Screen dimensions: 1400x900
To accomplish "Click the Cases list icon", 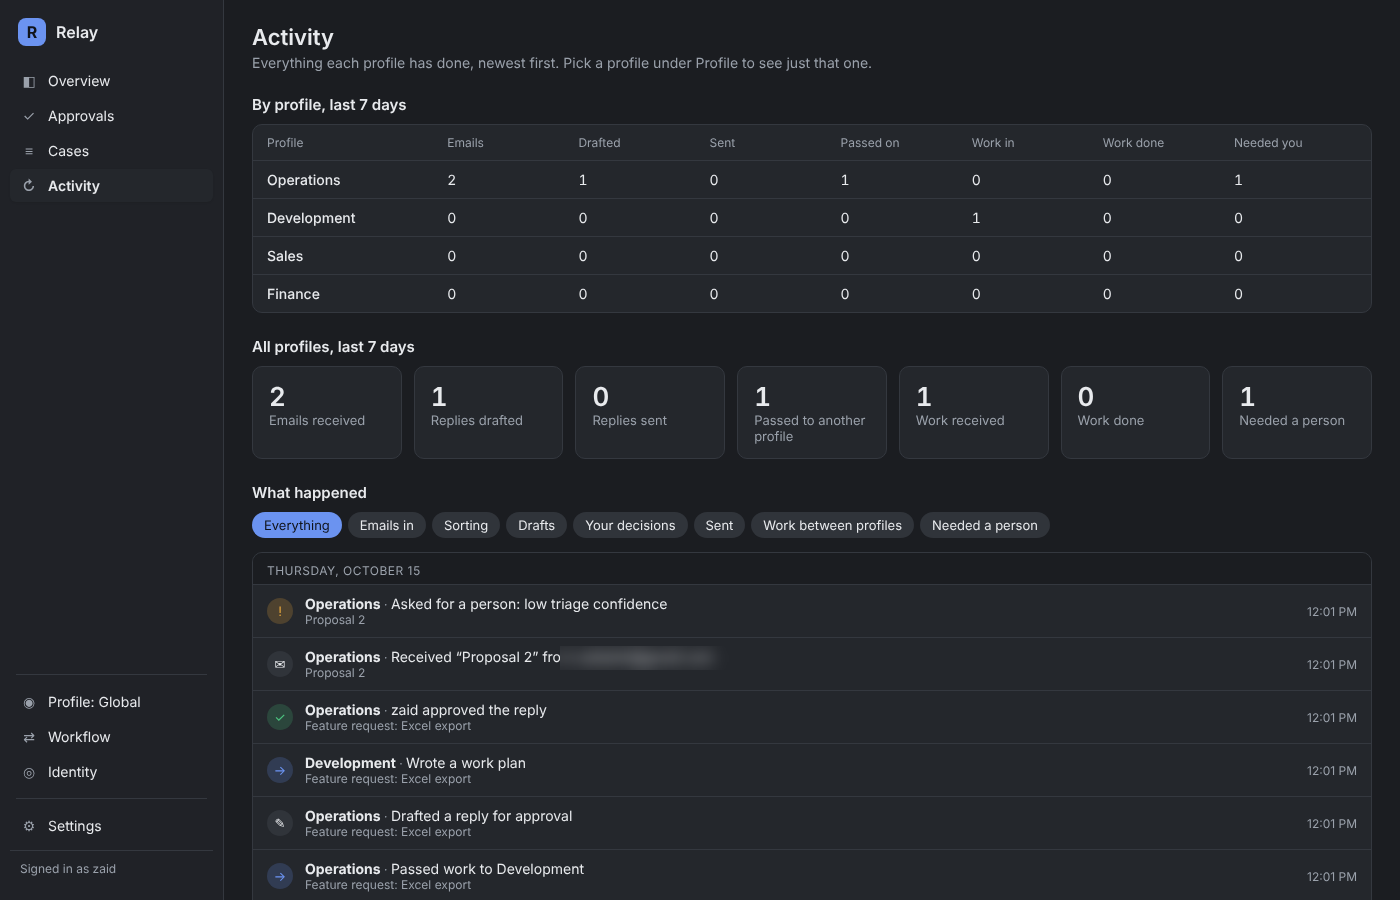I will coord(29,152).
